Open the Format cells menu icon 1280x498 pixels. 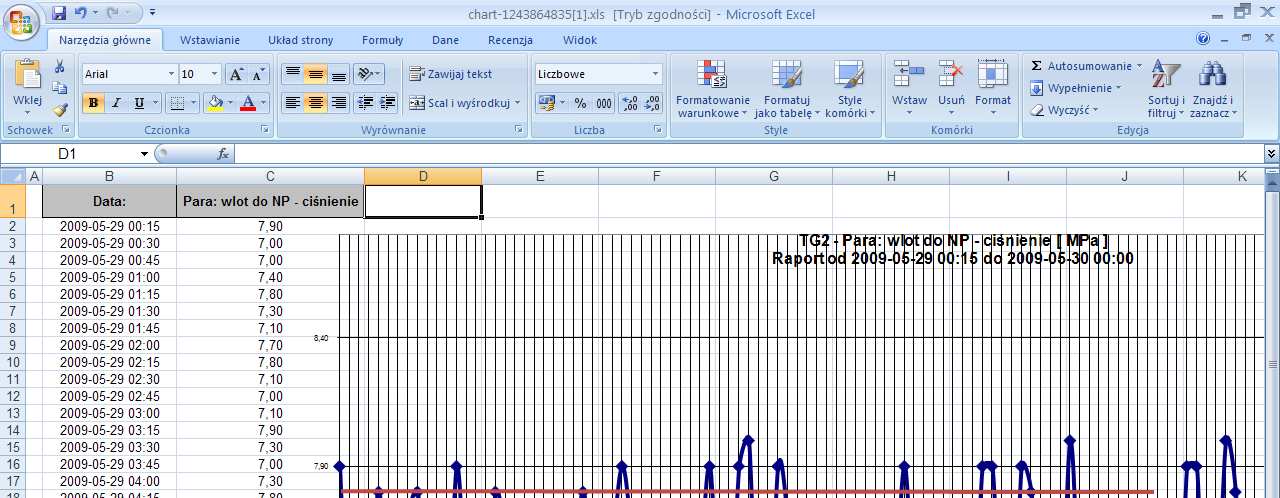(993, 75)
